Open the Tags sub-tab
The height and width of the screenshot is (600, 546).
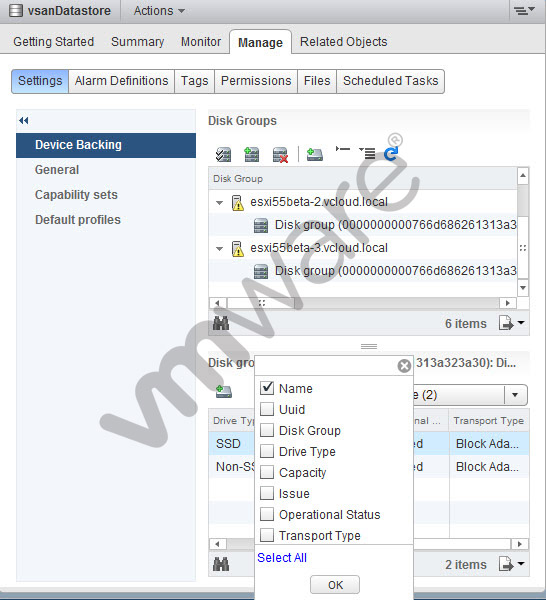click(x=194, y=81)
